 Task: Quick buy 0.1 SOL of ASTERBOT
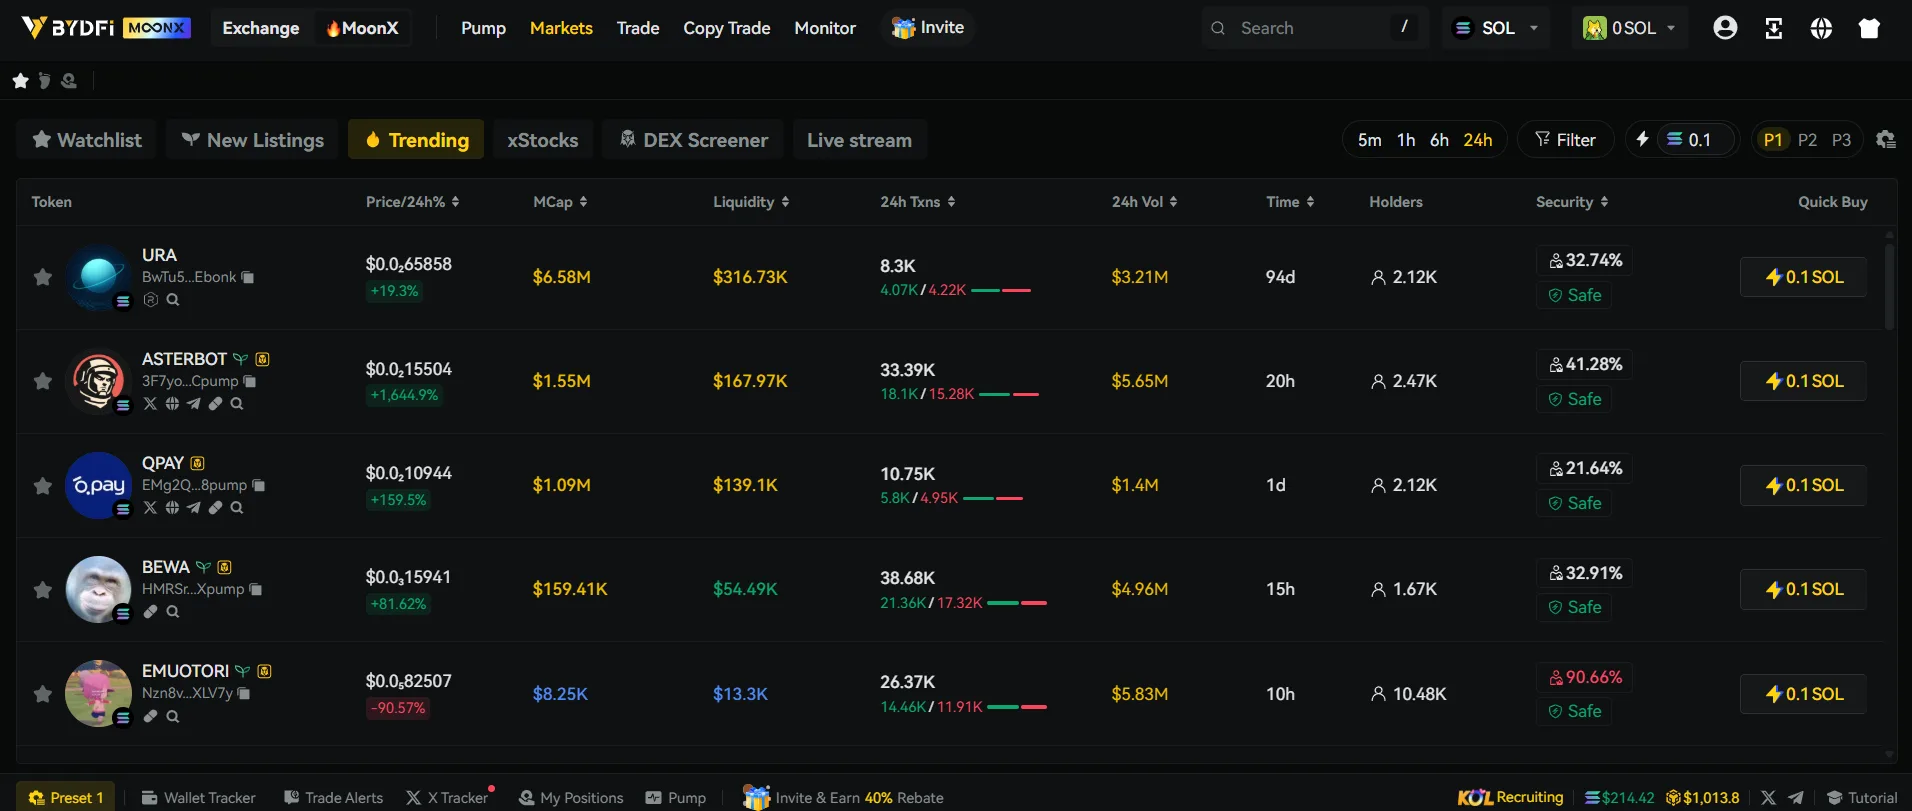(1803, 381)
